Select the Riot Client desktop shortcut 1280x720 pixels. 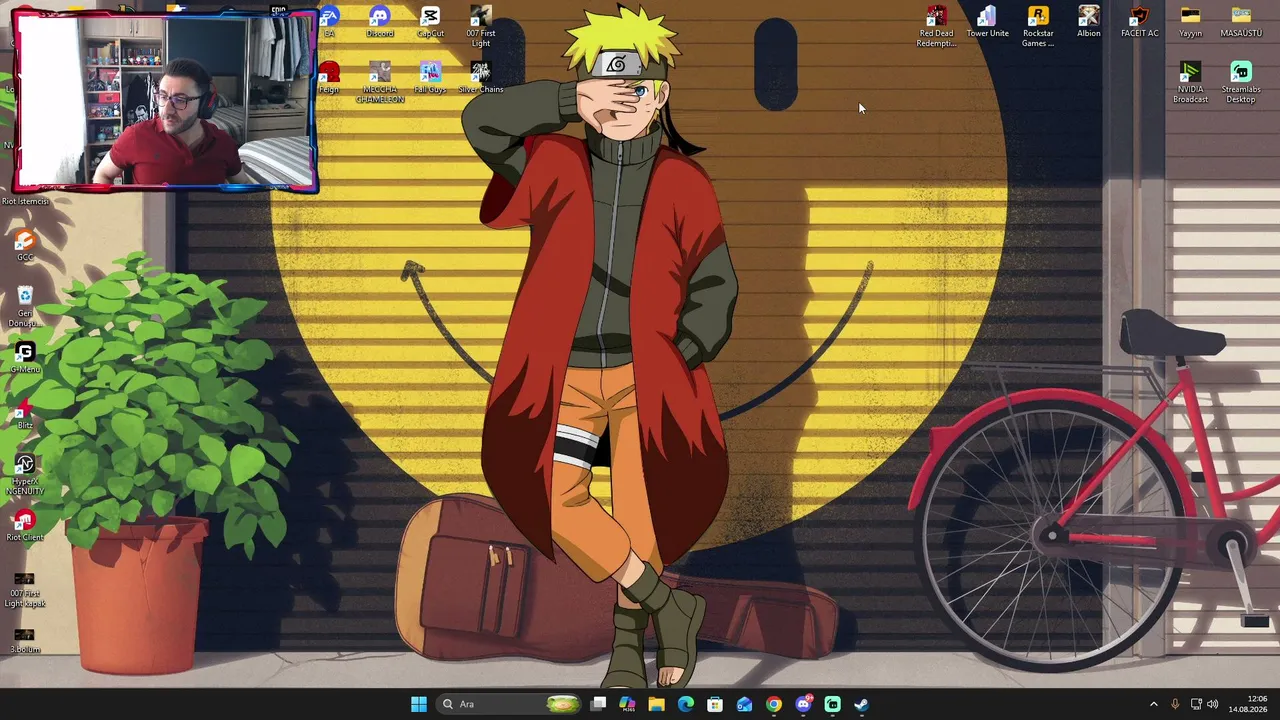25,526
